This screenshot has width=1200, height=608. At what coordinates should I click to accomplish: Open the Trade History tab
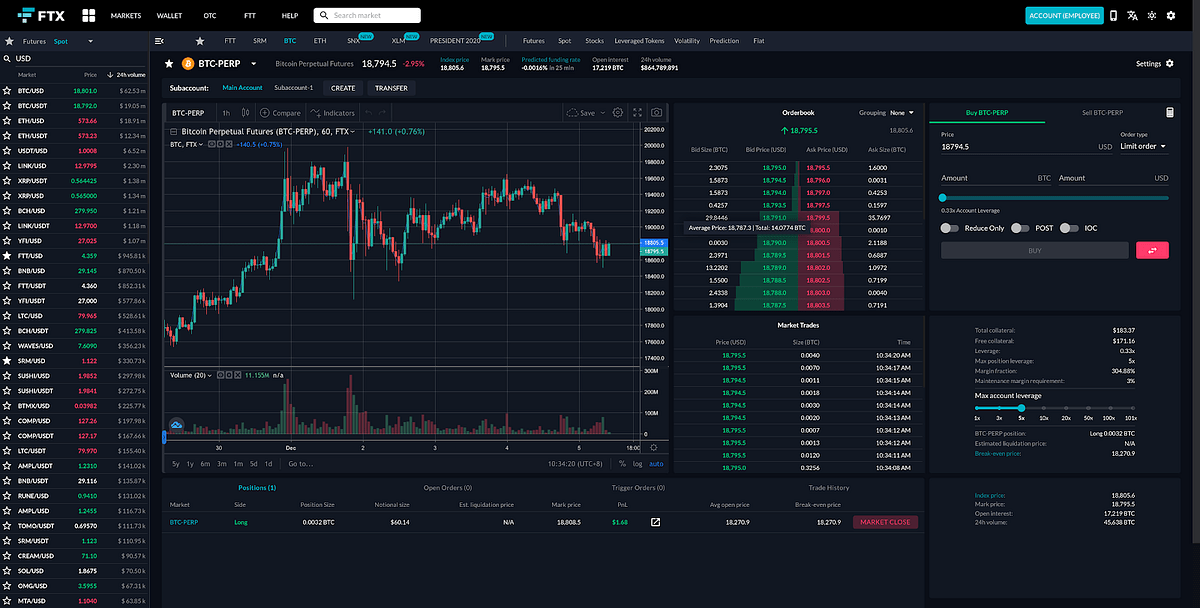(x=829, y=487)
